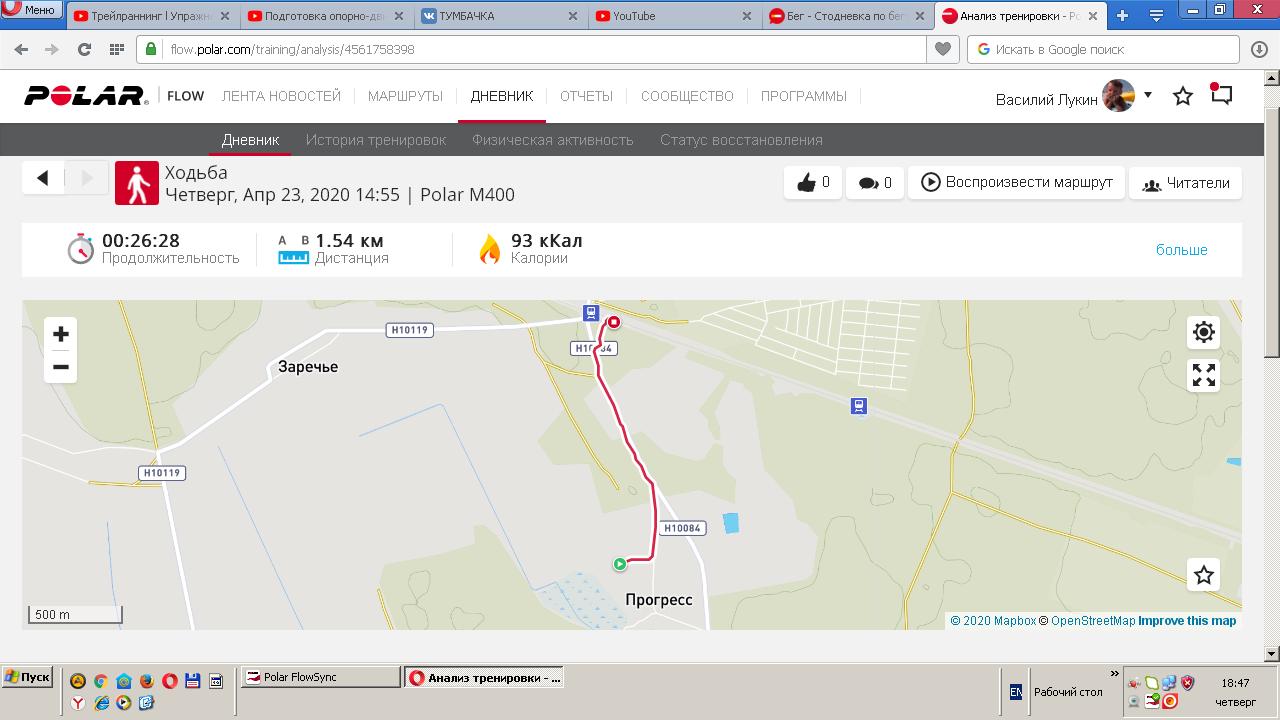Expand more stats via 'больше' link
Image resolution: width=1280 pixels, height=720 pixels.
click(1182, 250)
